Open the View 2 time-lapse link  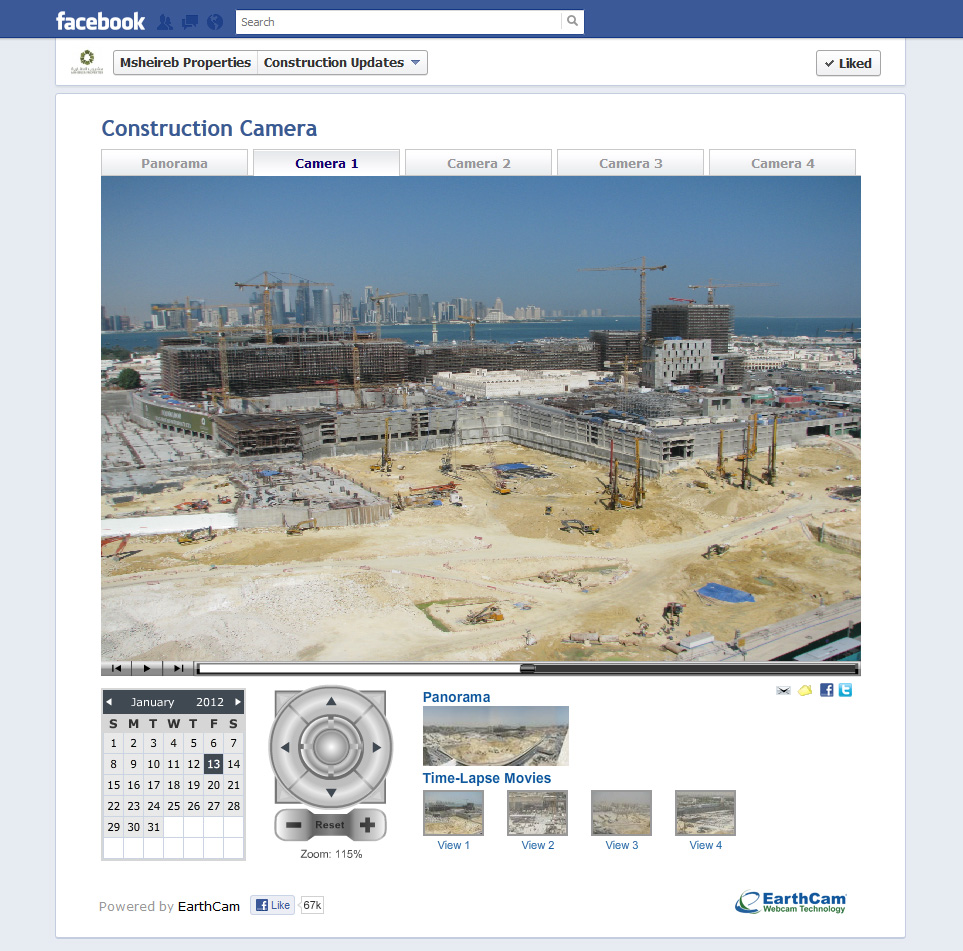pos(537,845)
